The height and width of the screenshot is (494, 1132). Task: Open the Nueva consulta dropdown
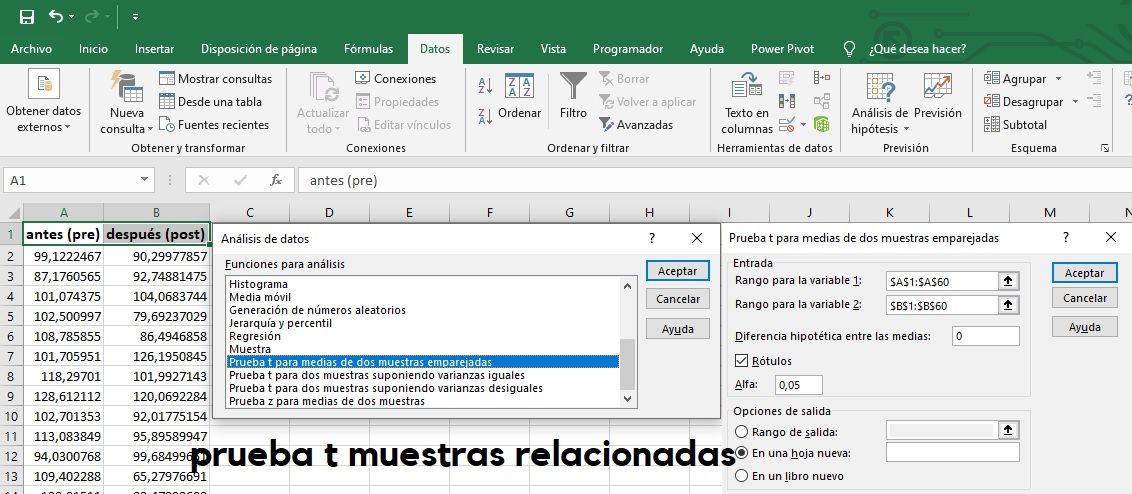point(127,101)
